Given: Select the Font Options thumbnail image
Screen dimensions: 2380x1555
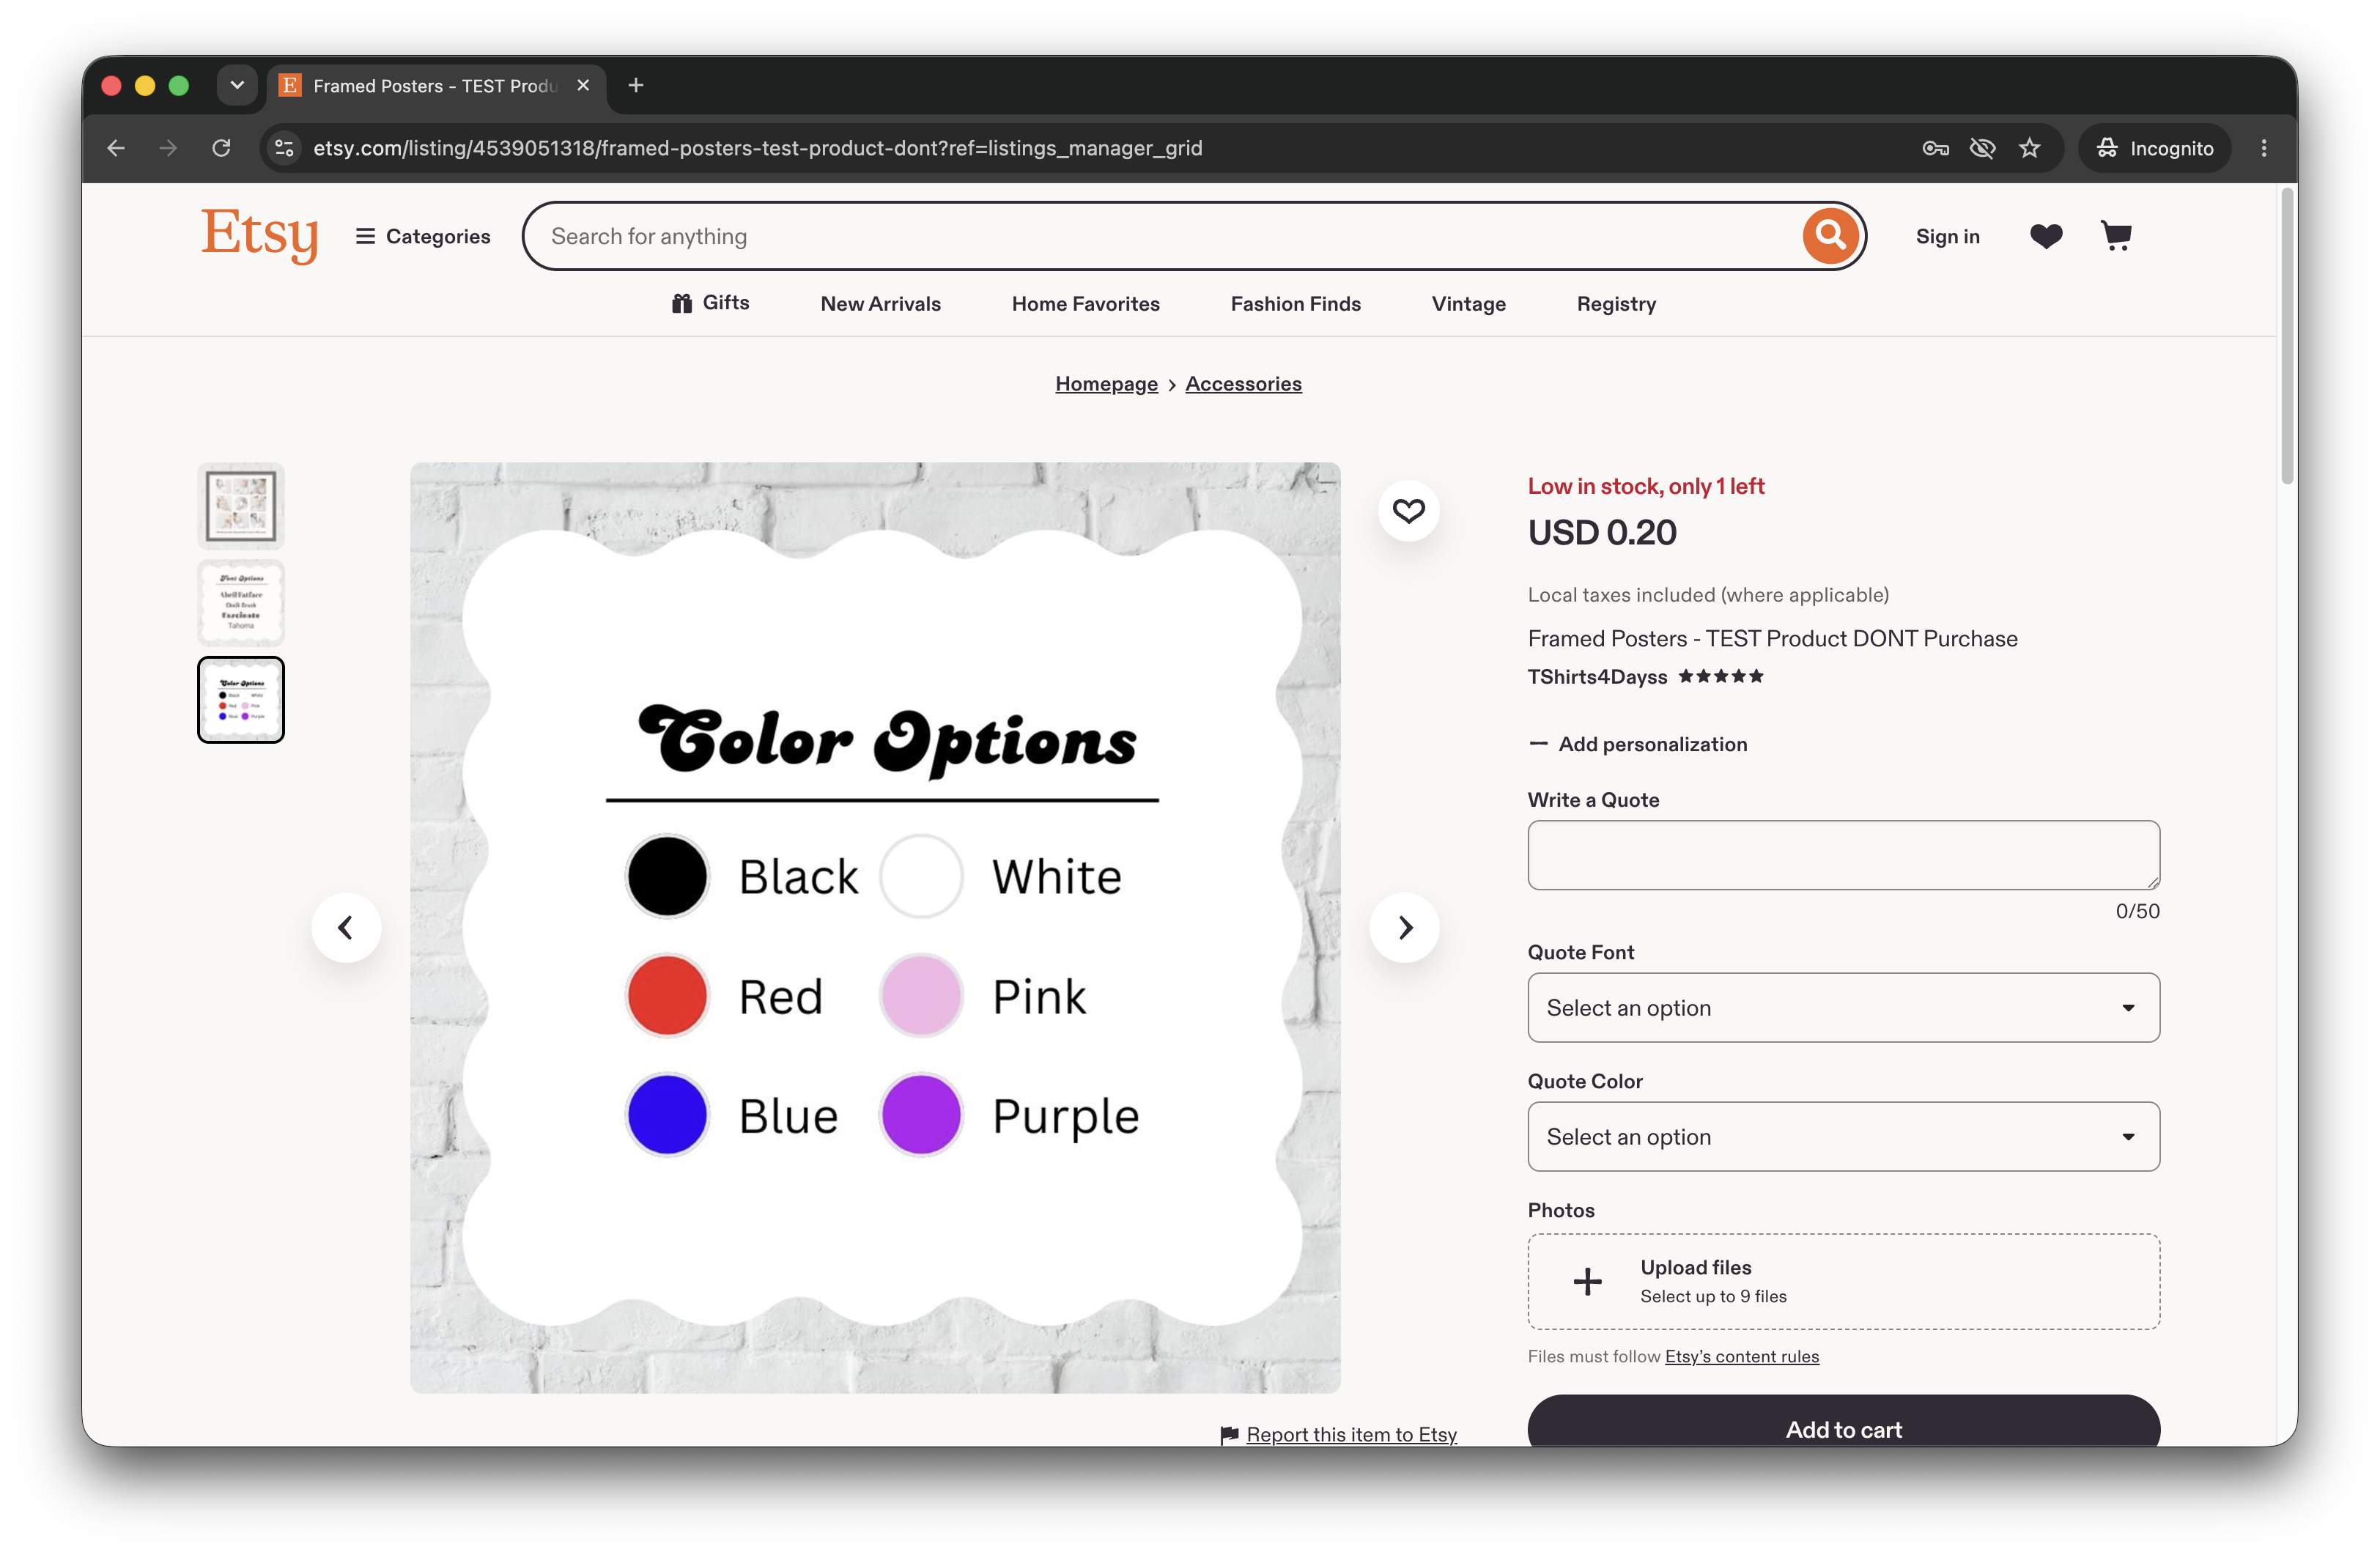Looking at the screenshot, I should point(241,602).
